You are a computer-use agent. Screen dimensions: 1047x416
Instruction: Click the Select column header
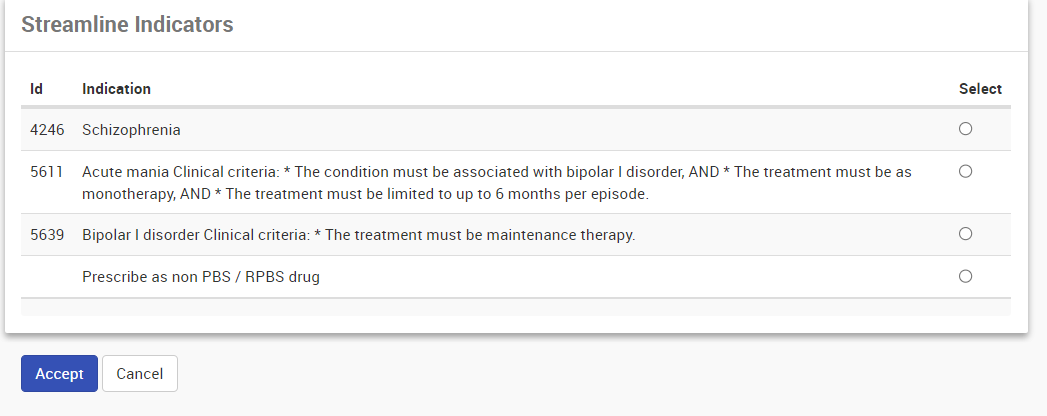980,89
